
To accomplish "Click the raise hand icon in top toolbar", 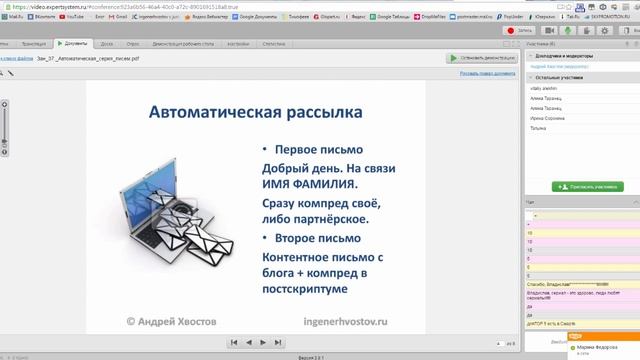I will tap(586, 31).
